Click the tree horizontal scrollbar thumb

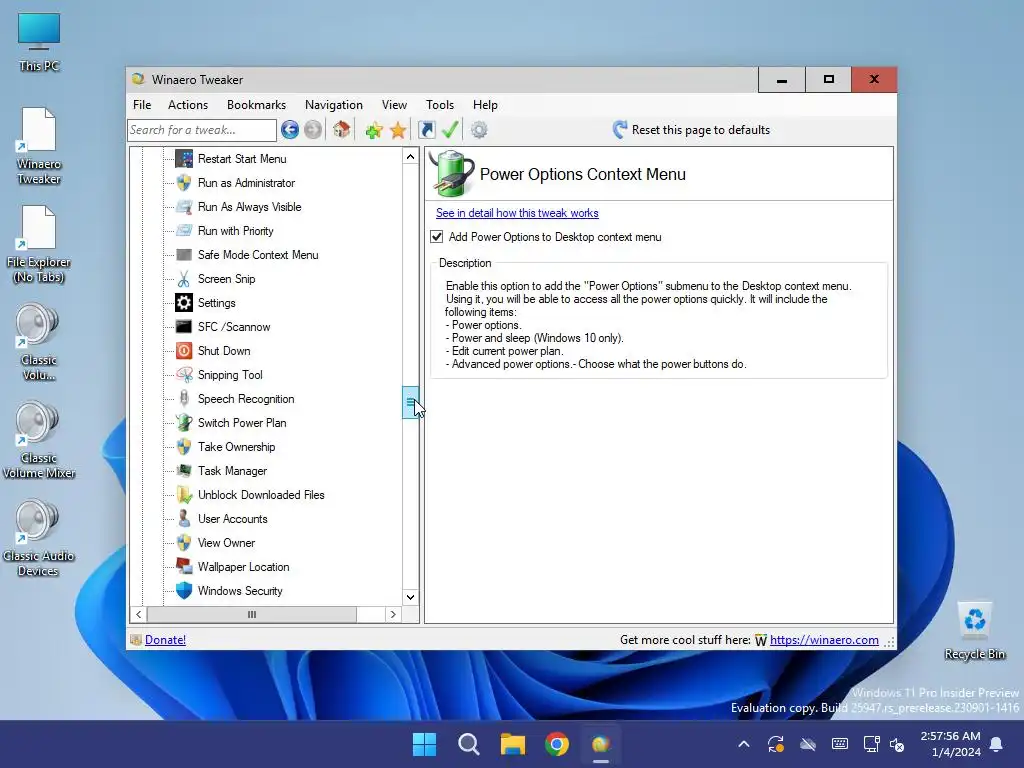click(252, 615)
